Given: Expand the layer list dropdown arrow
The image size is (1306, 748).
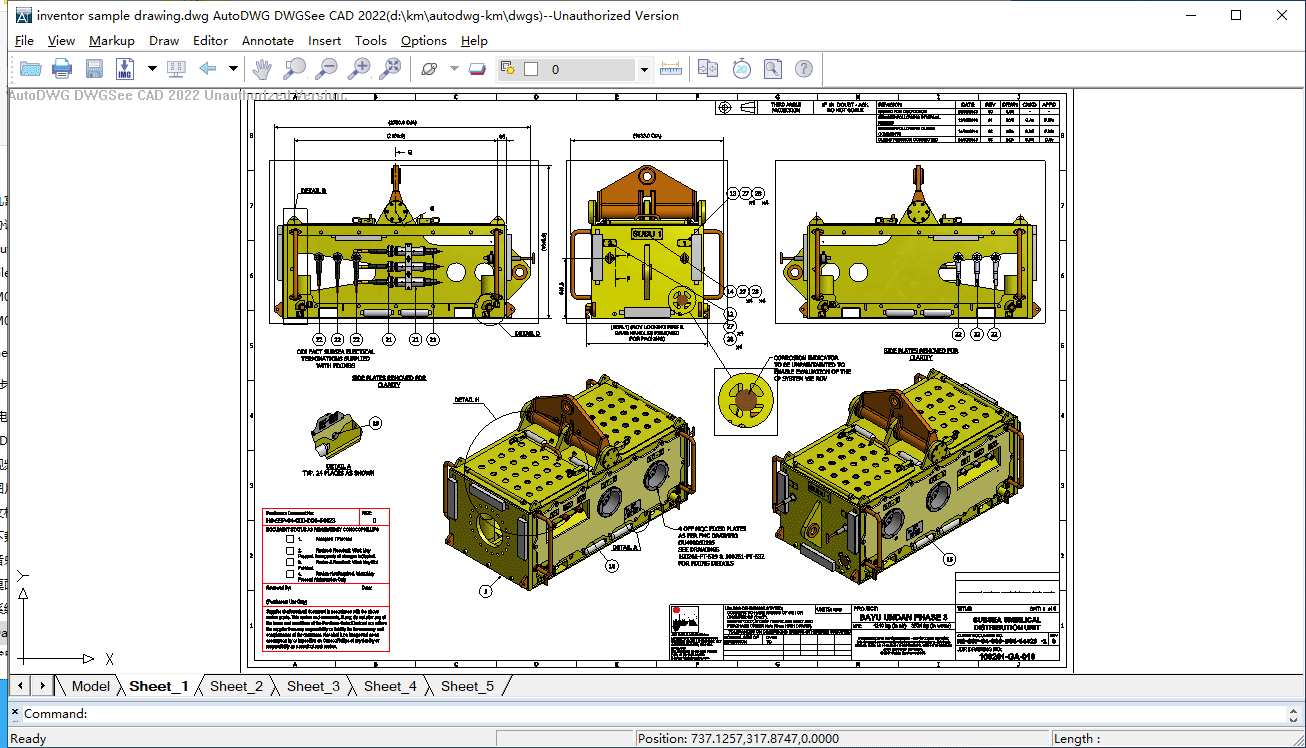Looking at the screenshot, I should tap(644, 70).
